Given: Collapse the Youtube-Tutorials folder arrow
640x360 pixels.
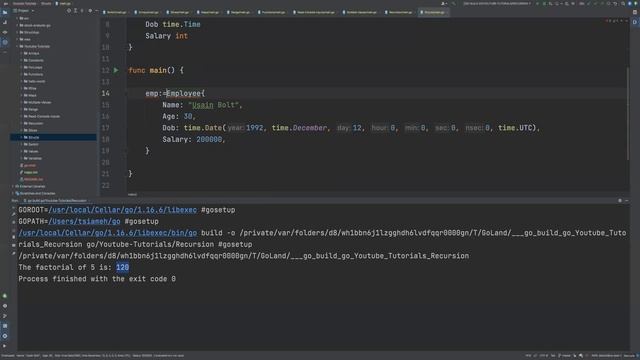Looking at the screenshot, I should pos(17,47).
